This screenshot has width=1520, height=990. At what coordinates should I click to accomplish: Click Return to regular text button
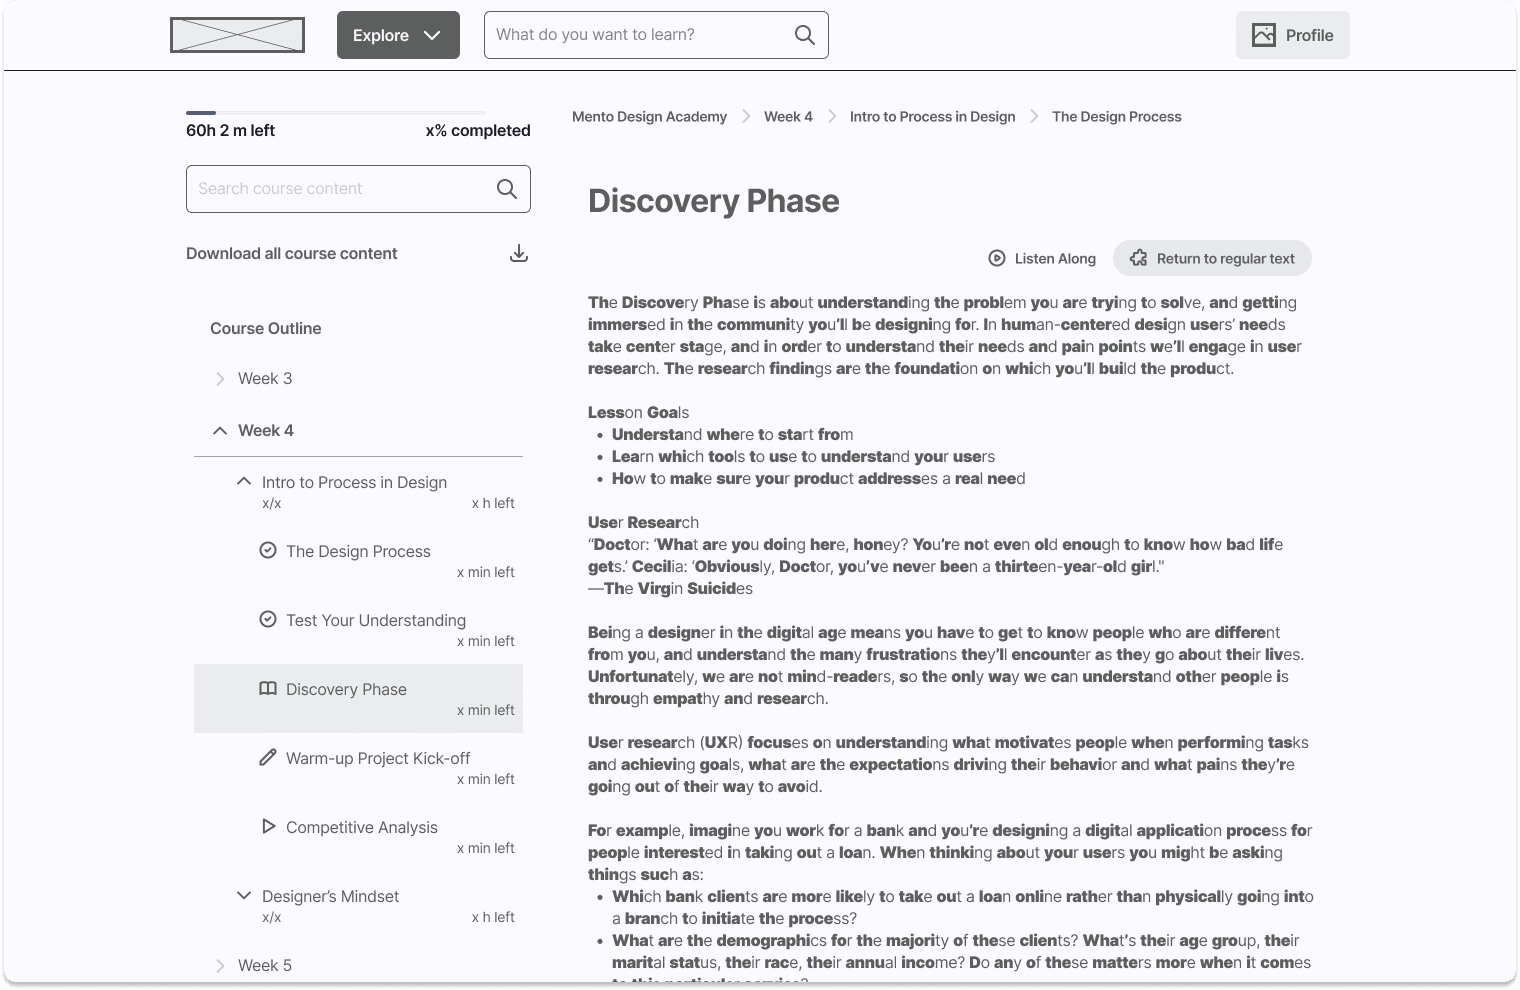[1212, 258]
